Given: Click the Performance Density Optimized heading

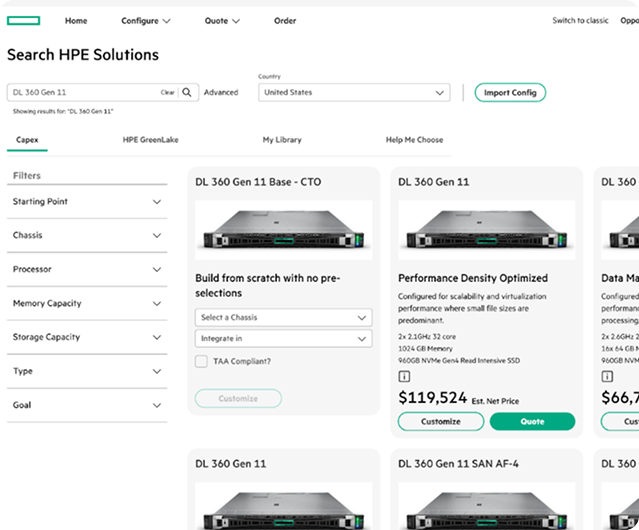Looking at the screenshot, I should coord(473,278).
